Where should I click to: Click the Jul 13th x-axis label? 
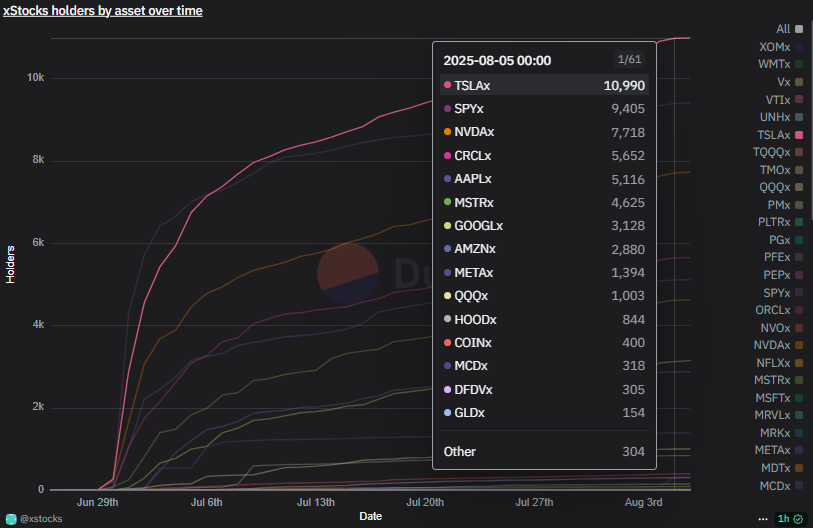316,502
